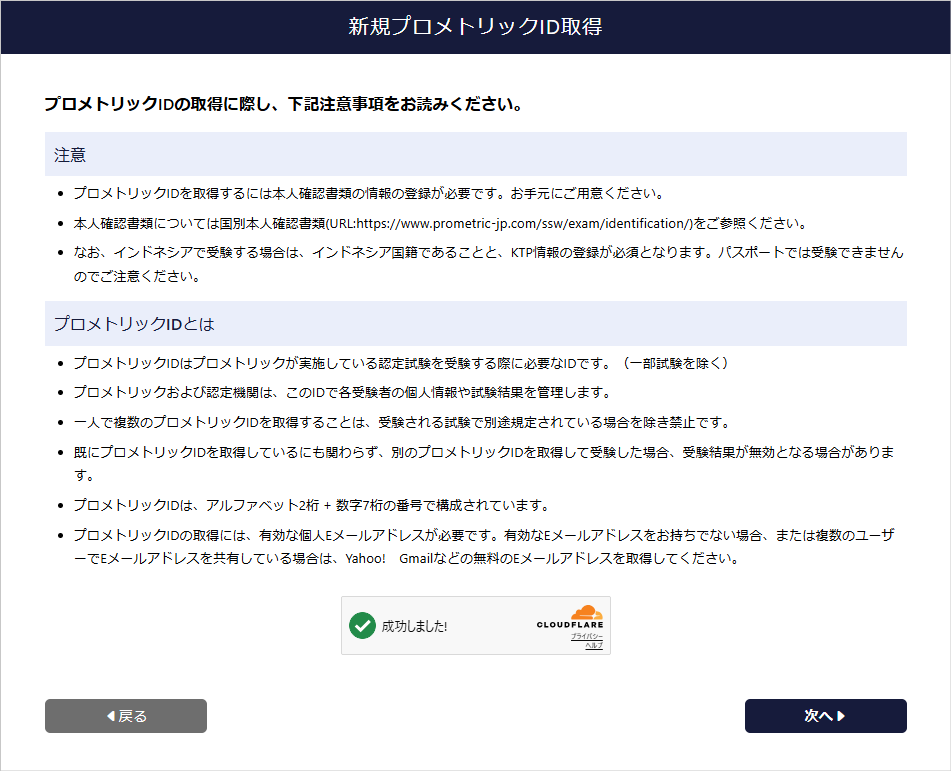This screenshot has height=771, width=951.
Task: Click the 戻る button
Action: (x=125, y=716)
